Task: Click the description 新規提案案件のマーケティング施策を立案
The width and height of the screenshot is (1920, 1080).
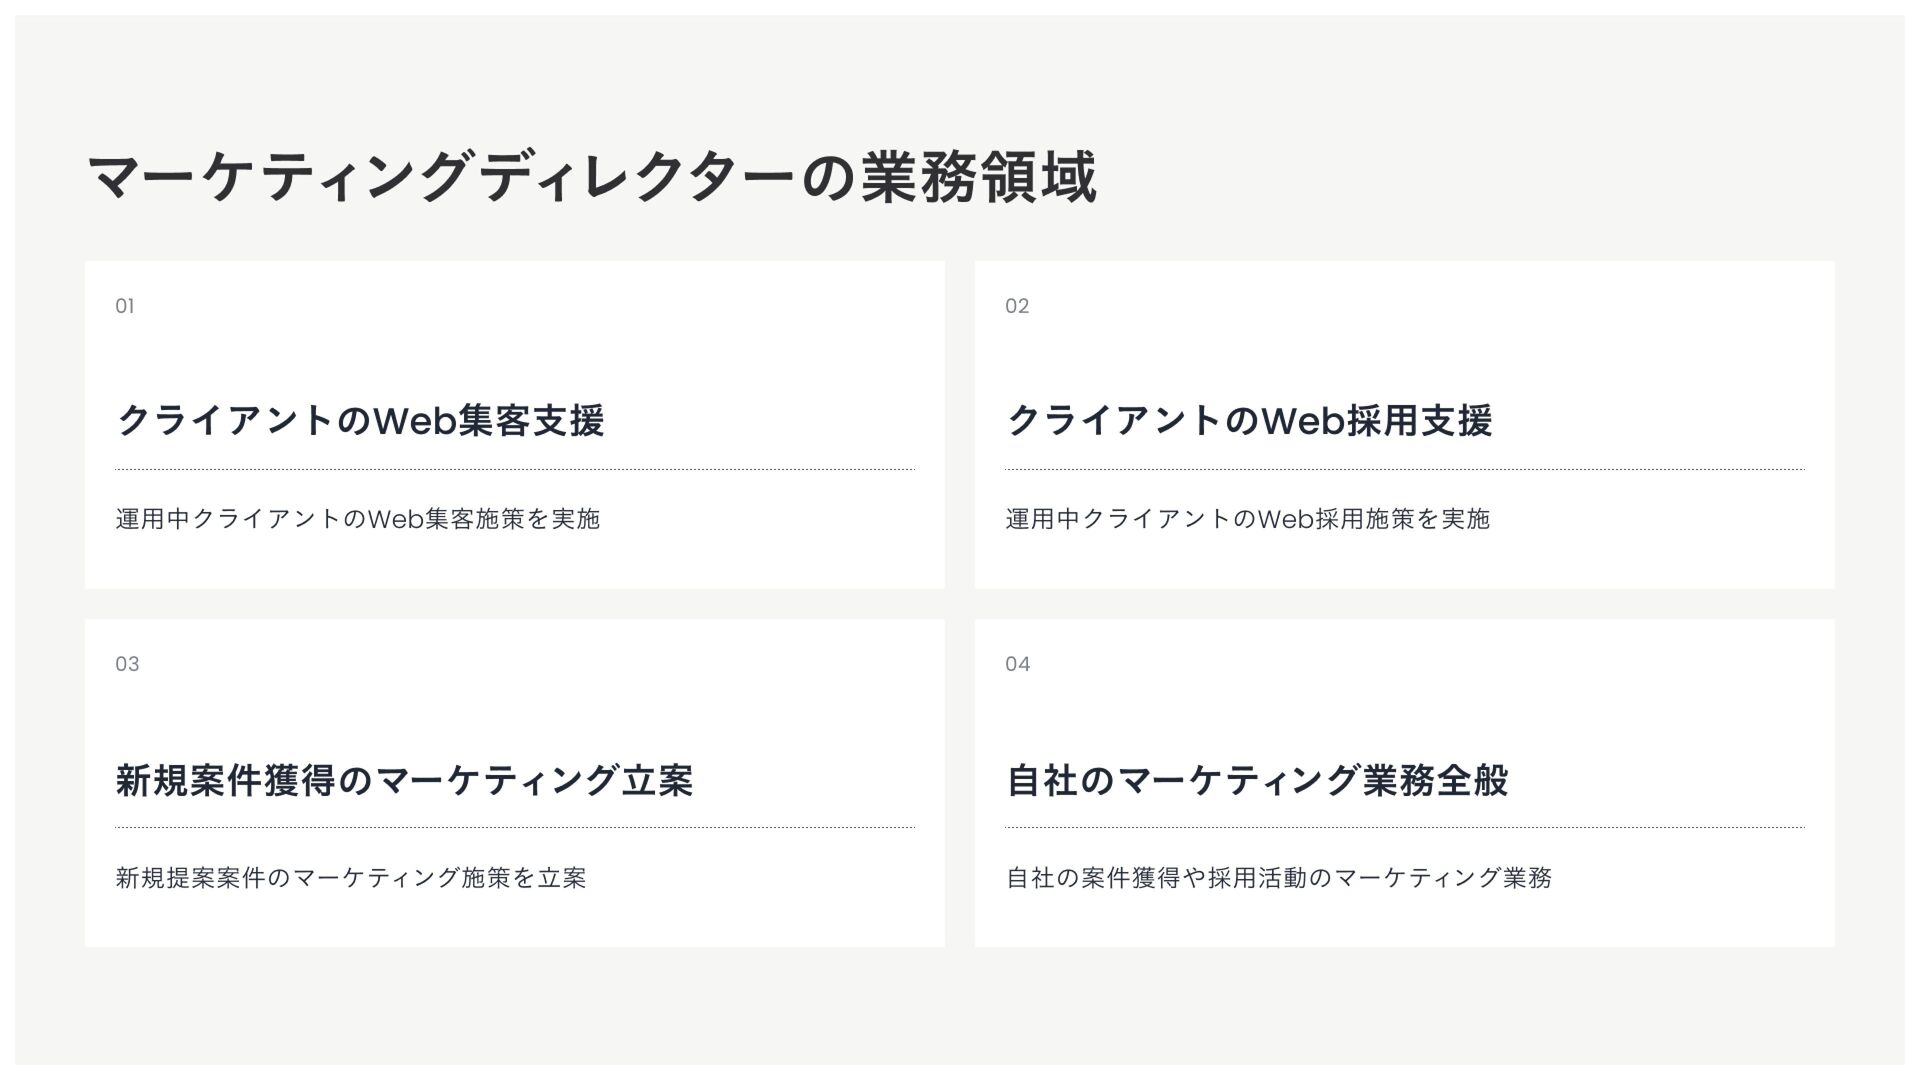Action: tap(351, 878)
